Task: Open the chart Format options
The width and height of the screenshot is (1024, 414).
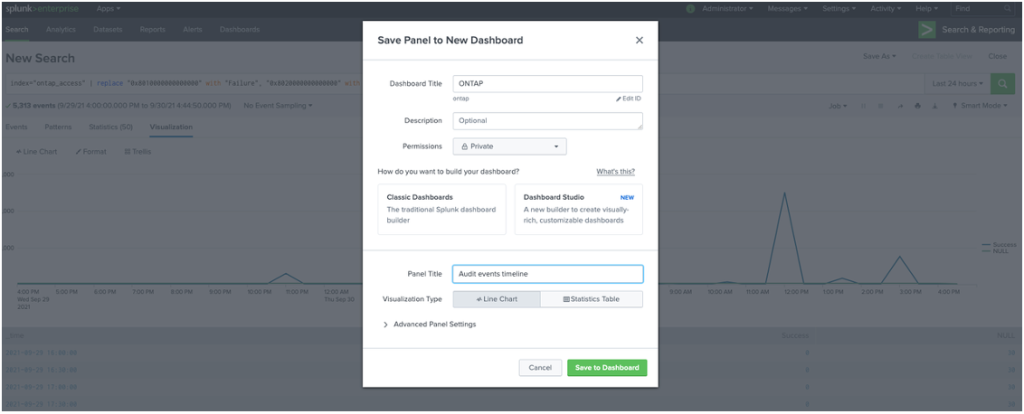Action: coord(91,151)
